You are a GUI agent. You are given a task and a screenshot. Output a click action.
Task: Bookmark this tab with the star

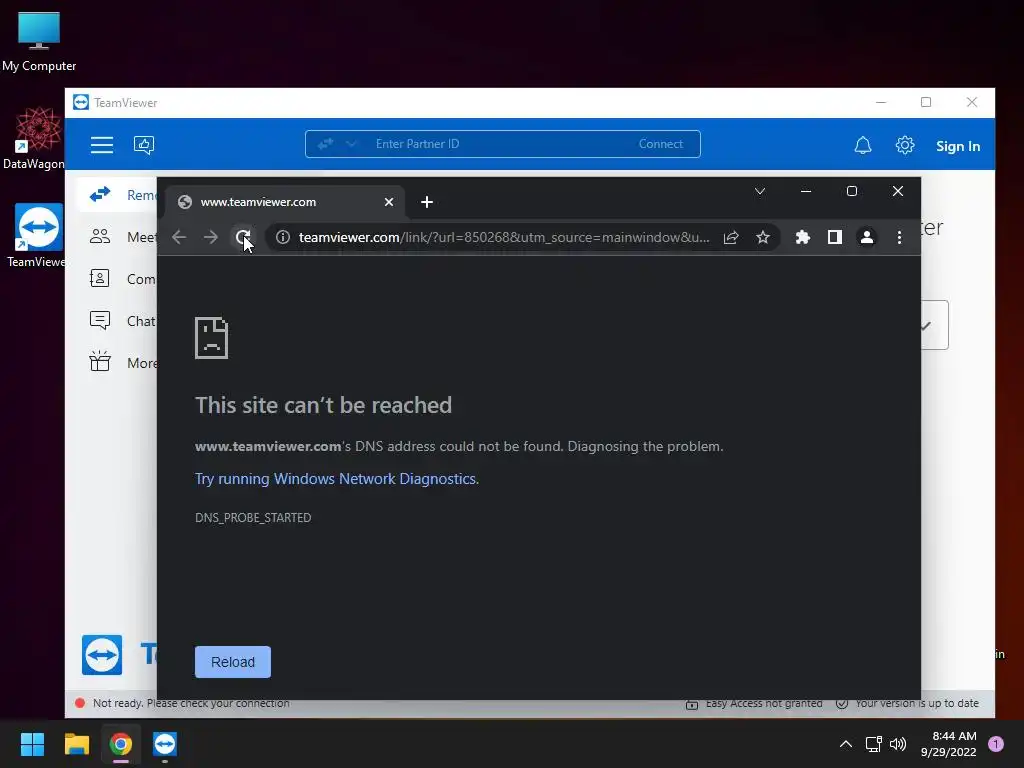[763, 237]
